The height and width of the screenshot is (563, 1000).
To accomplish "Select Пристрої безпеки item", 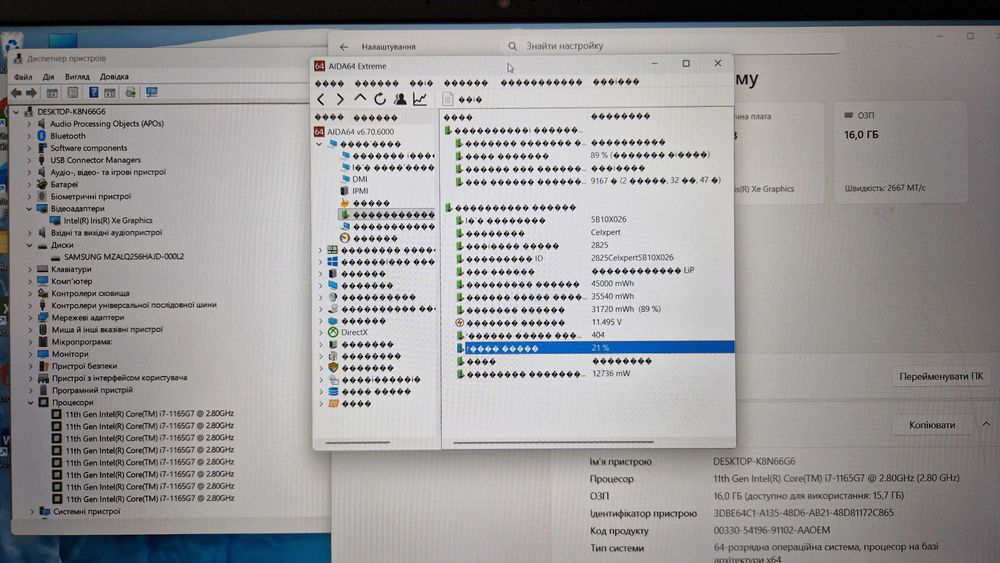I will [85, 366].
